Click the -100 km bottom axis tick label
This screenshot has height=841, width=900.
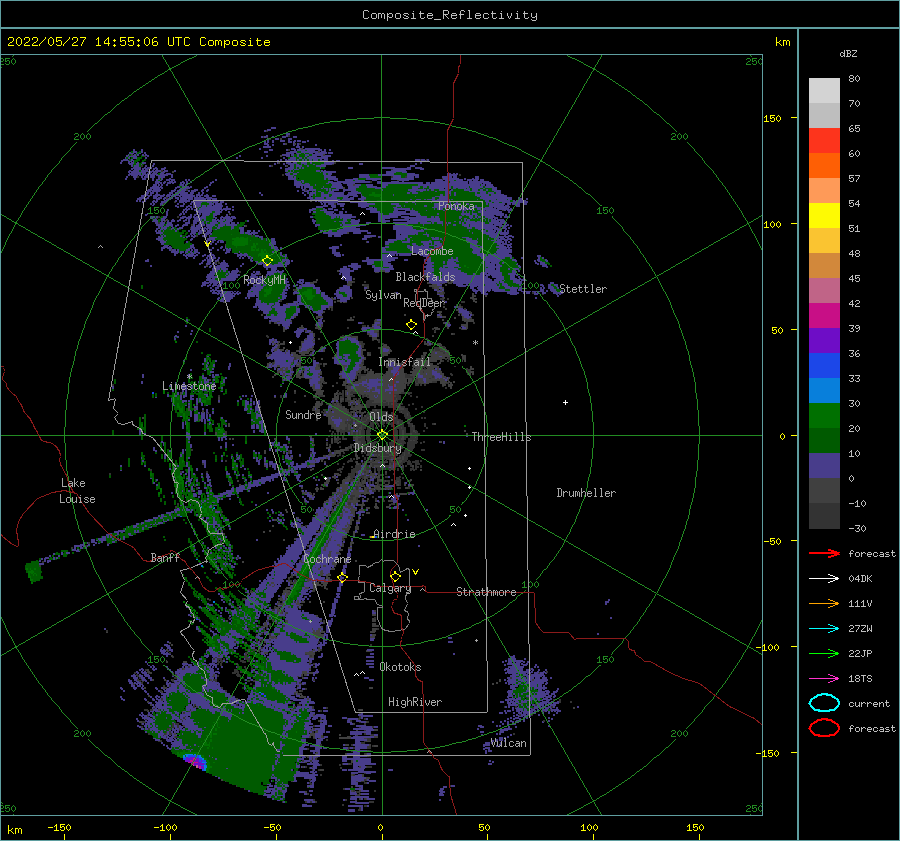click(x=164, y=827)
